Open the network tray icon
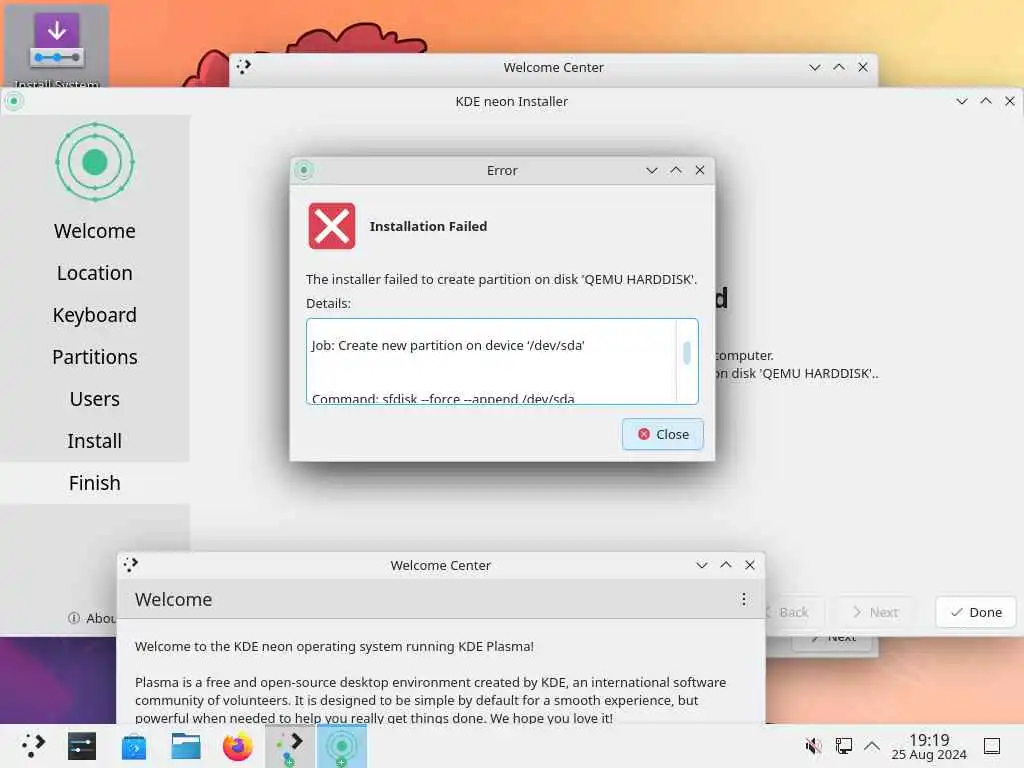1024x768 pixels. (843, 746)
